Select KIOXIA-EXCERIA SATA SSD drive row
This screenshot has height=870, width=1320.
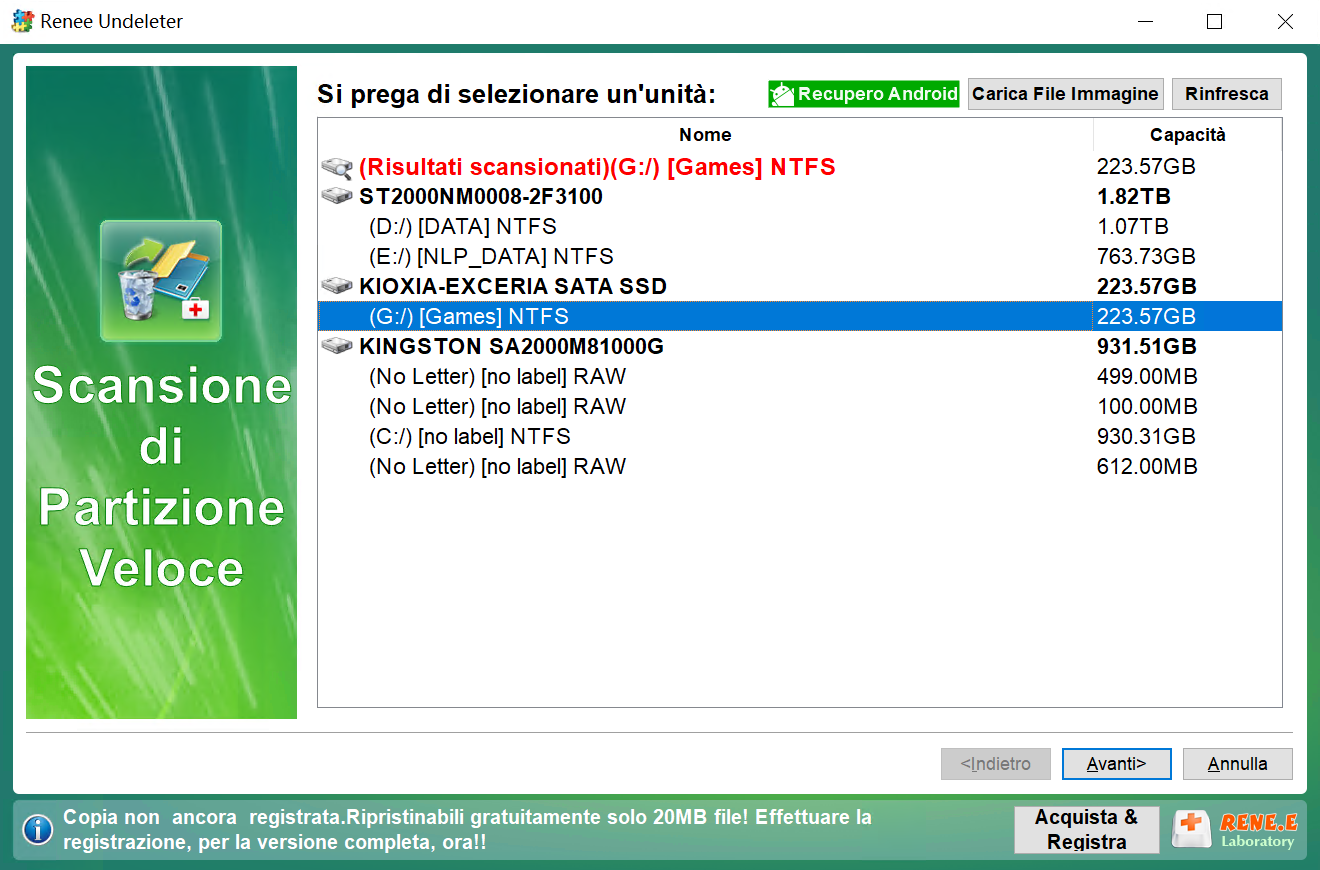pyautogui.click(x=800, y=287)
